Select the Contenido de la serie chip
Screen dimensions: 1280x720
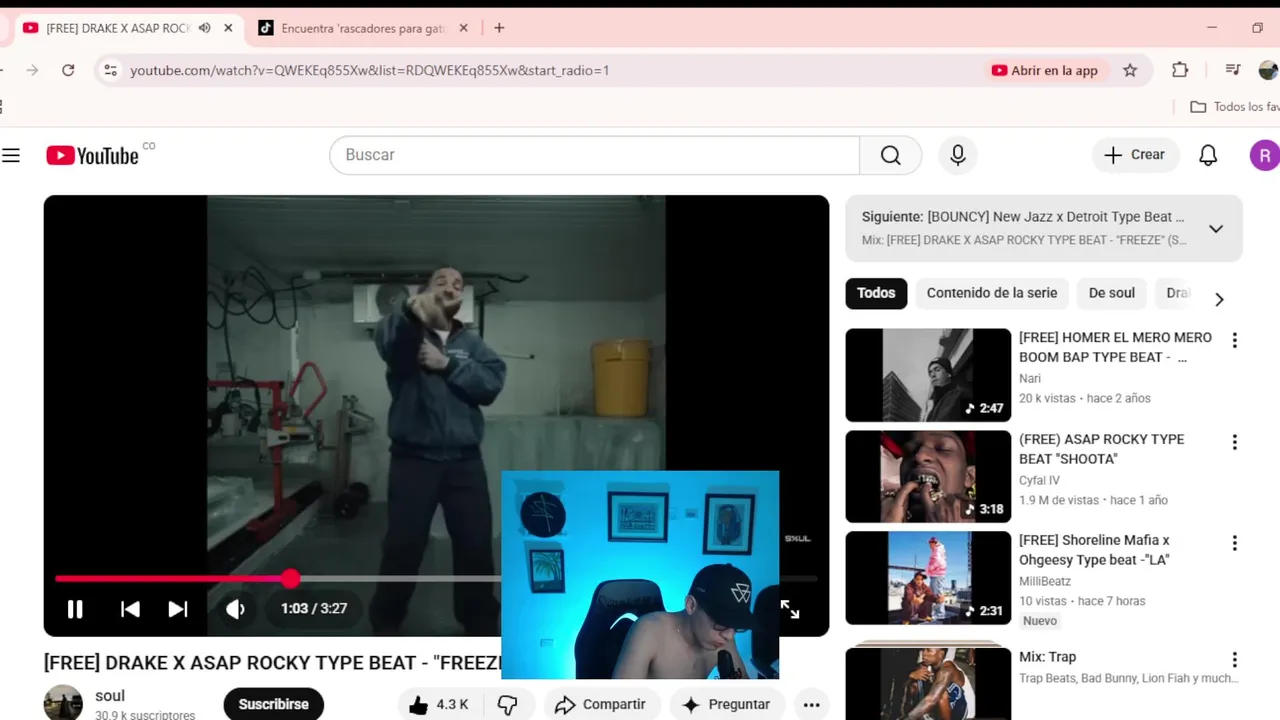(992, 293)
